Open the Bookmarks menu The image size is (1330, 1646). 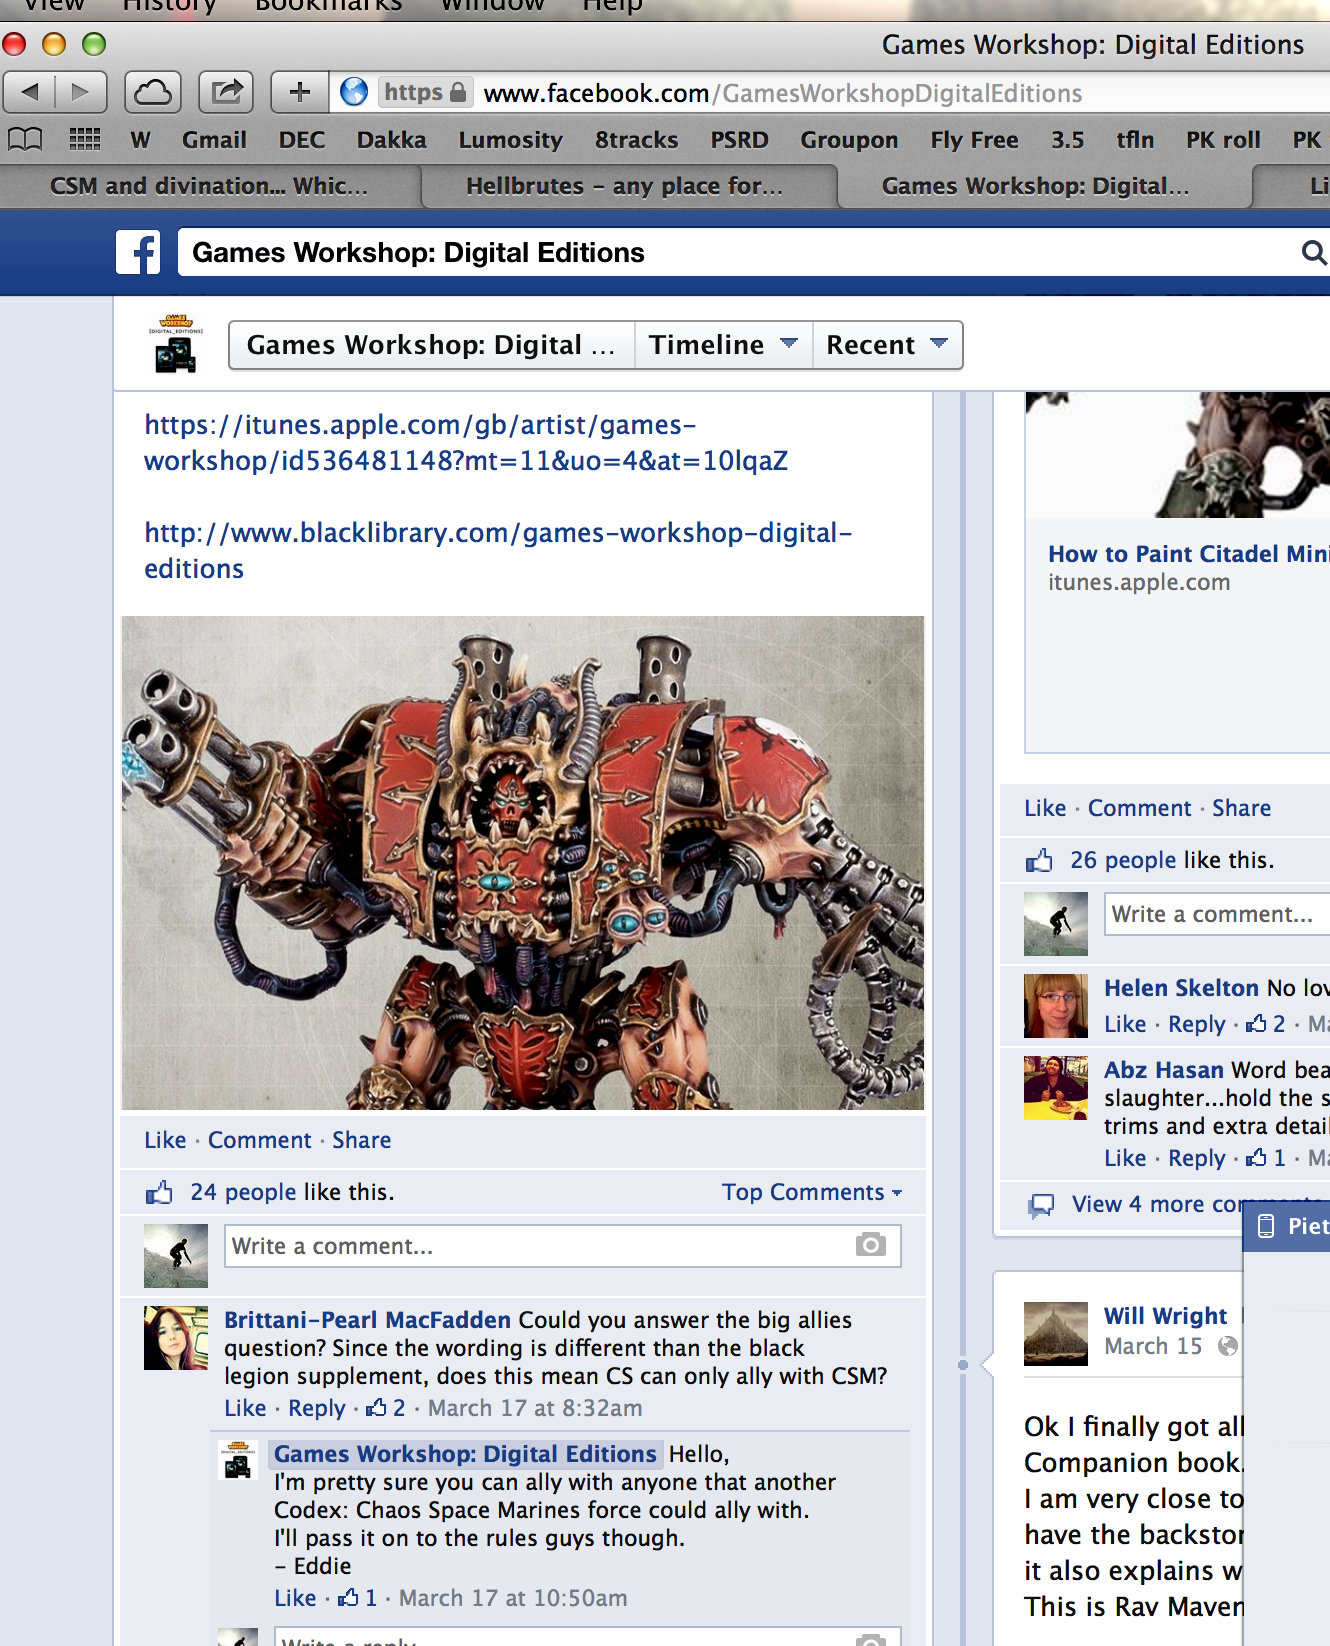point(328,6)
